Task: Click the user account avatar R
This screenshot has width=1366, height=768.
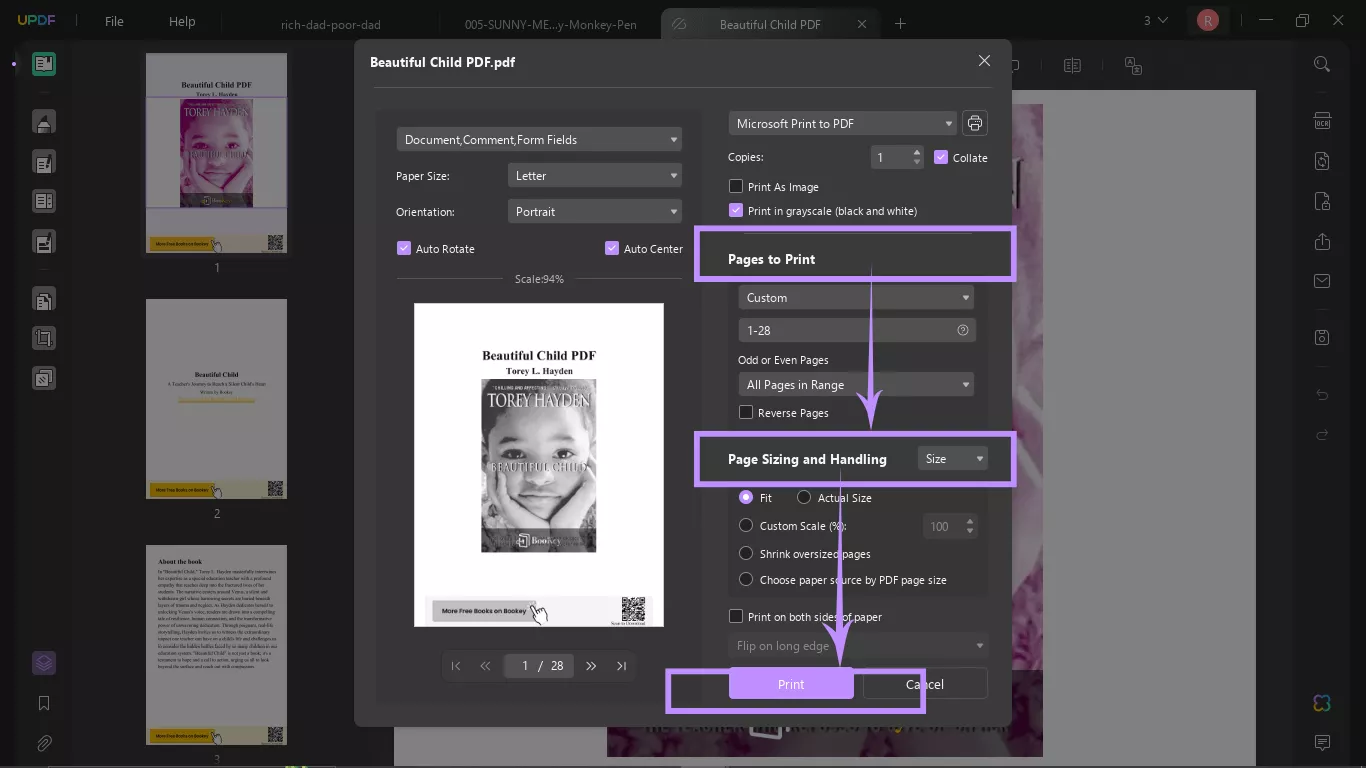Action: [1208, 20]
